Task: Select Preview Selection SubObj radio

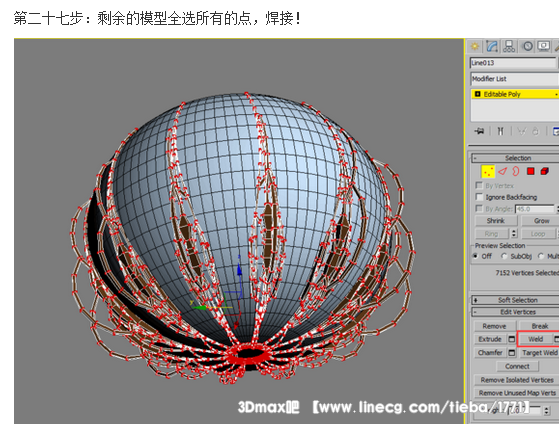Action: click(x=504, y=256)
